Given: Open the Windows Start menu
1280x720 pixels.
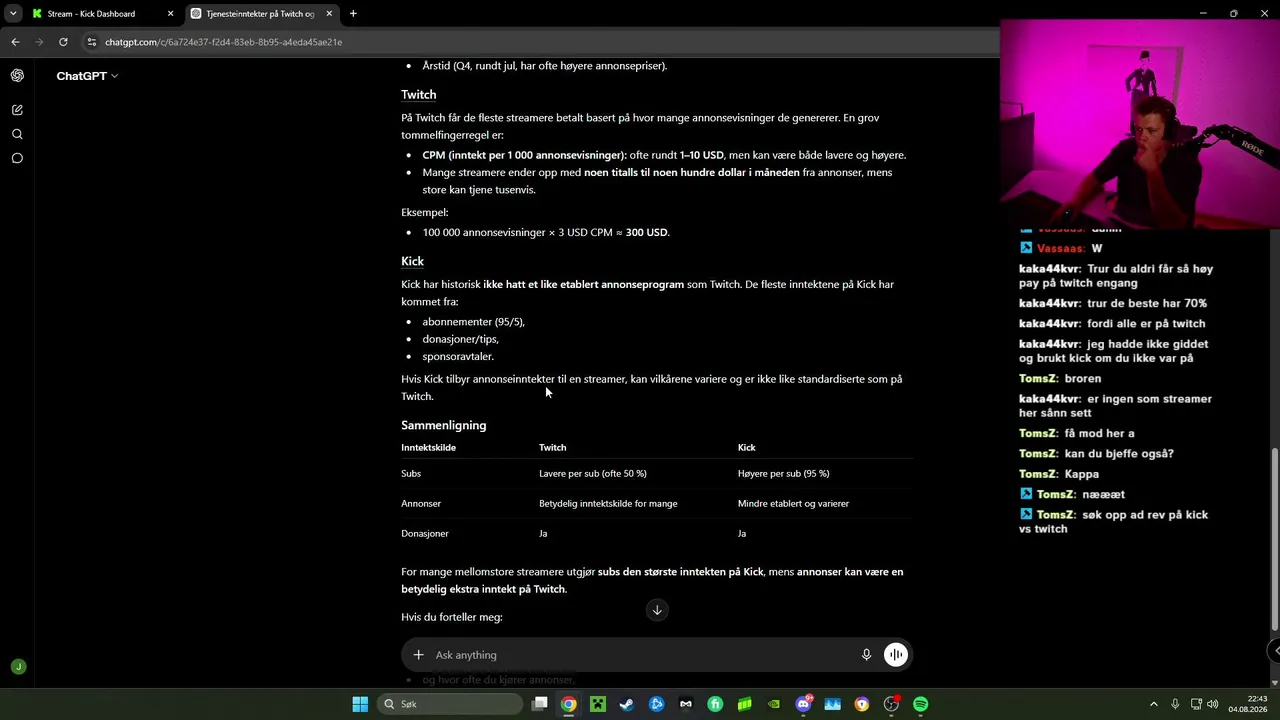Looking at the screenshot, I should (360, 704).
